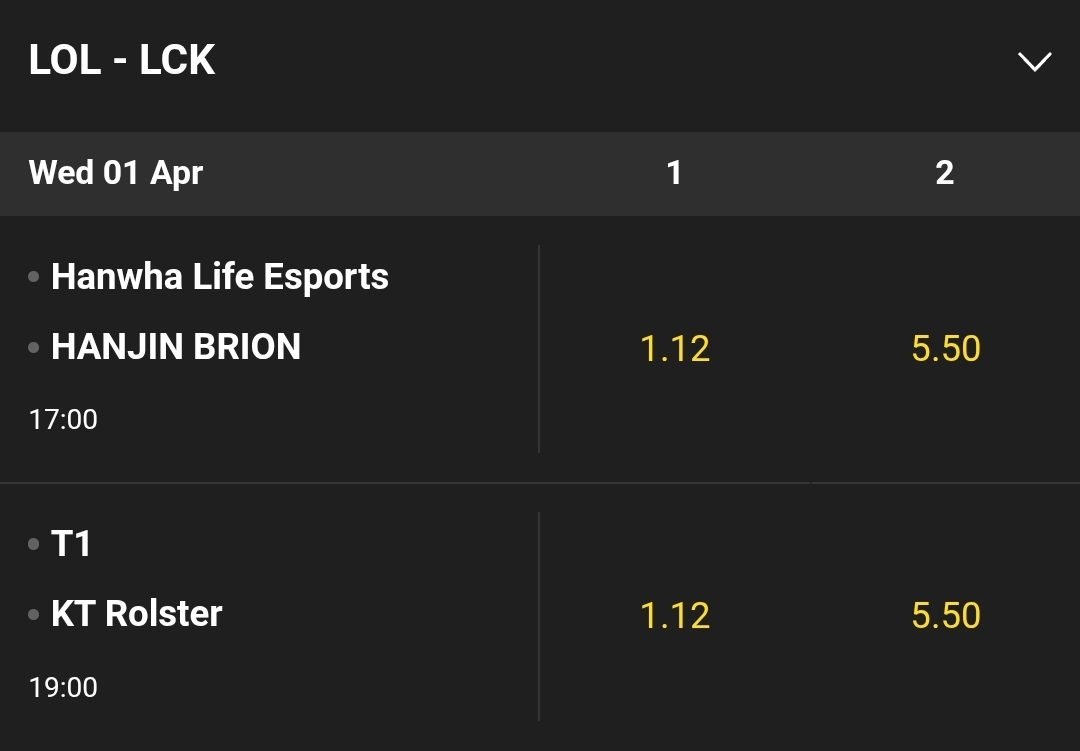This screenshot has width=1080, height=751.
Task: Open the Hanwha Life Esports team name
Action: tap(220, 276)
